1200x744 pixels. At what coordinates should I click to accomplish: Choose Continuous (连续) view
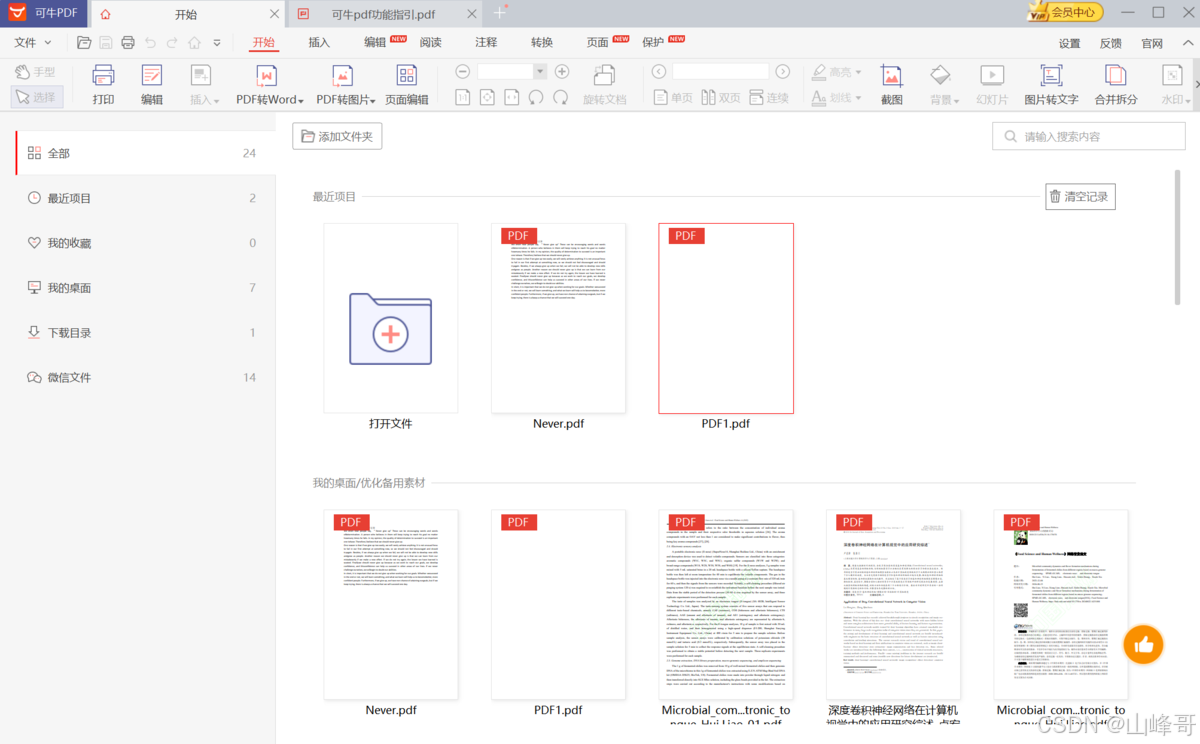pyautogui.click(x=769, y=97)
